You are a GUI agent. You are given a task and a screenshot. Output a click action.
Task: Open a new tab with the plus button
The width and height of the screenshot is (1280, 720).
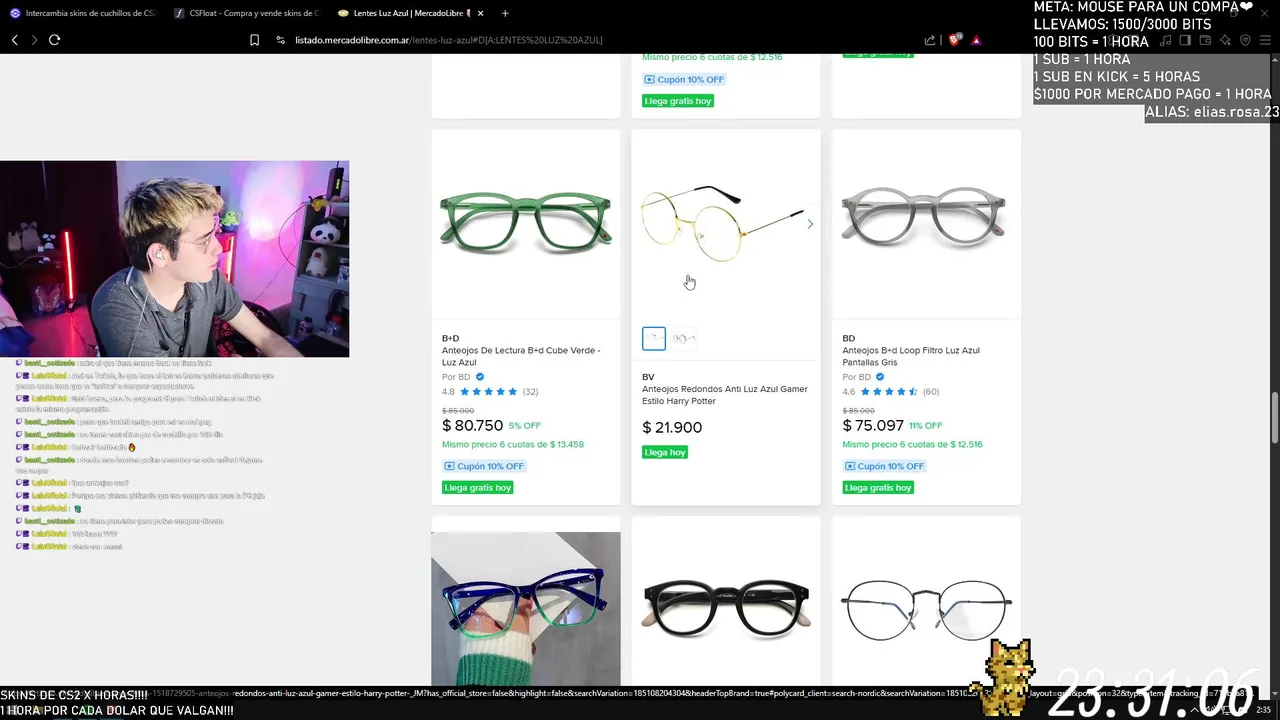[x=505, y=13]
